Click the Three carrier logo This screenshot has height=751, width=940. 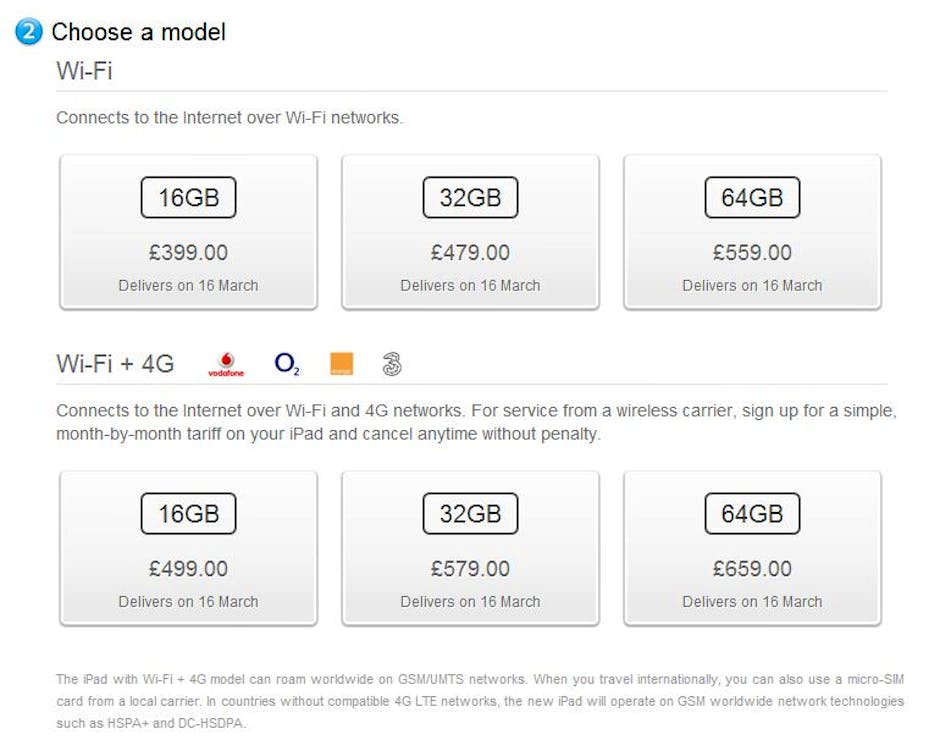392,364
